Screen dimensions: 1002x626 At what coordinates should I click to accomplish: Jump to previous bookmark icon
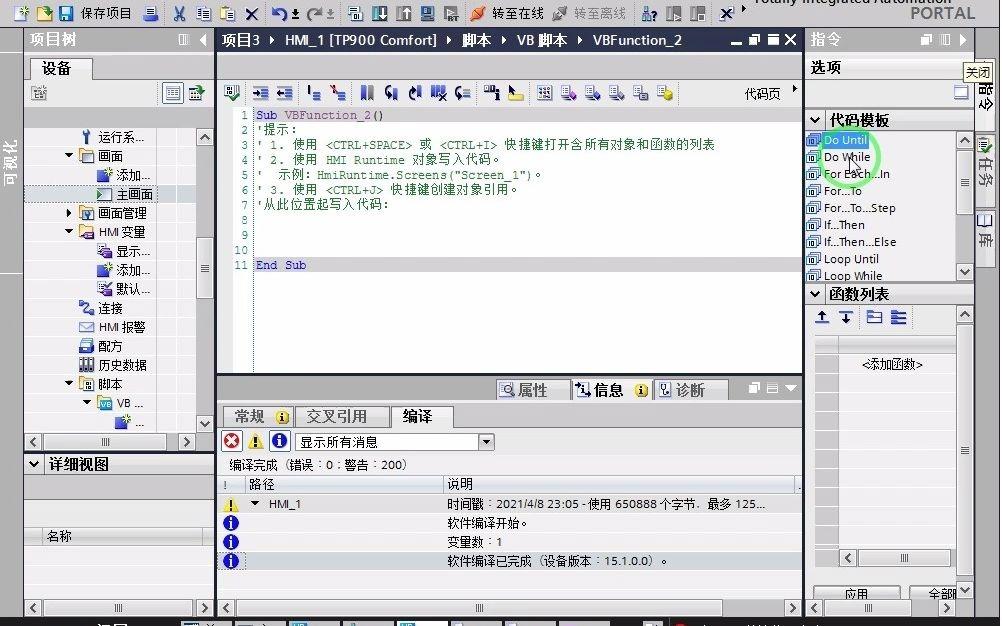click(x=391, y=93)
